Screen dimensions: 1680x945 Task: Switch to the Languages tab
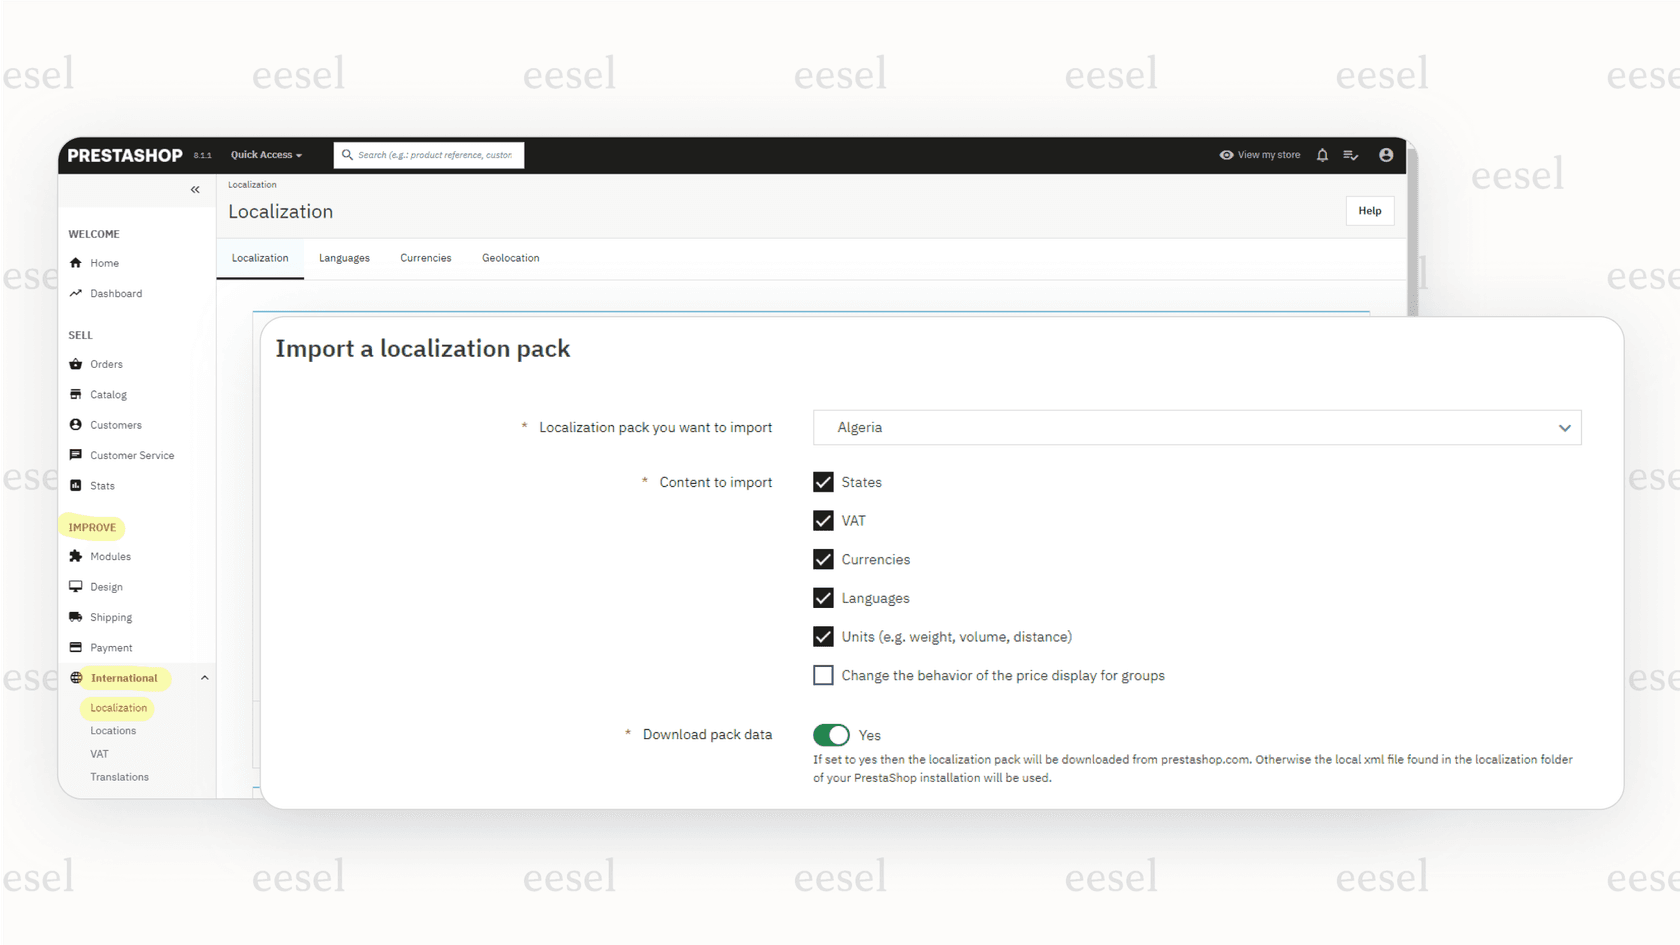click(344, 258)
